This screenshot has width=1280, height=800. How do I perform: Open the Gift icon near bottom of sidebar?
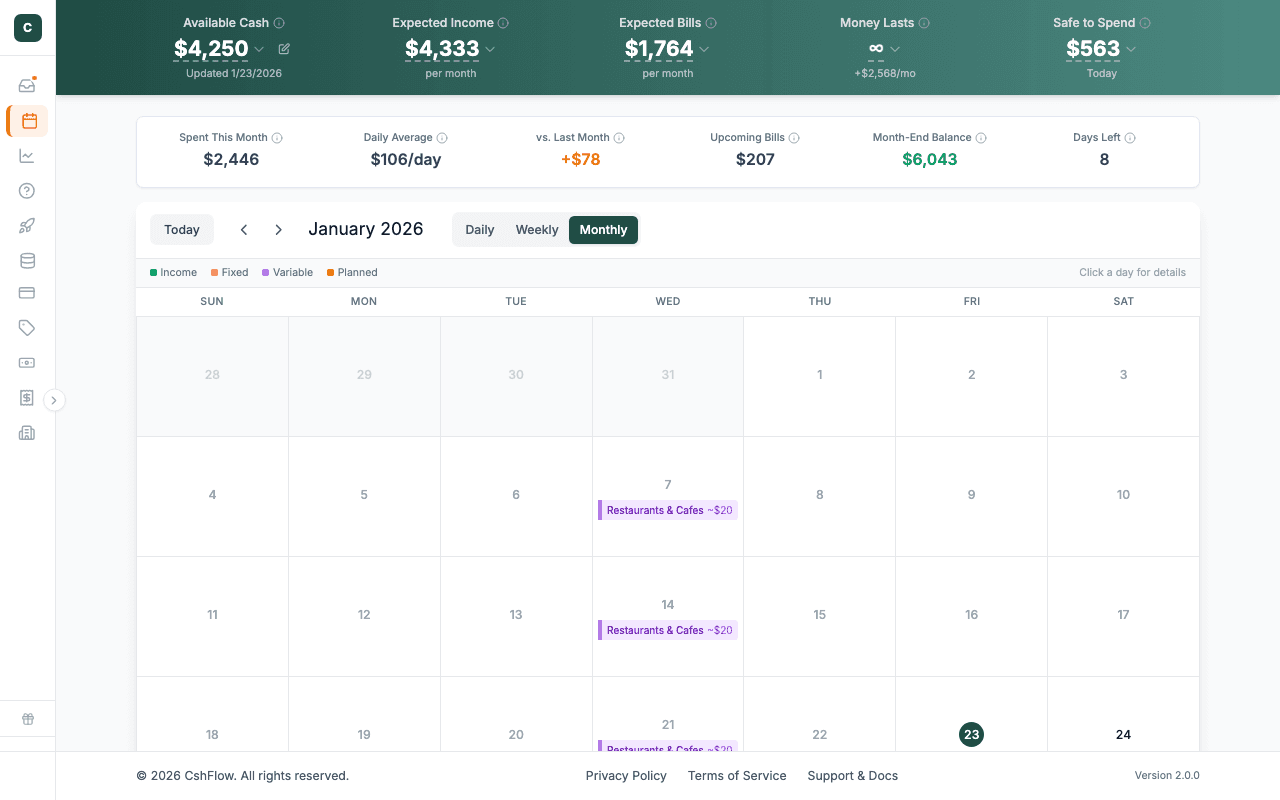[x=27, y=718]
